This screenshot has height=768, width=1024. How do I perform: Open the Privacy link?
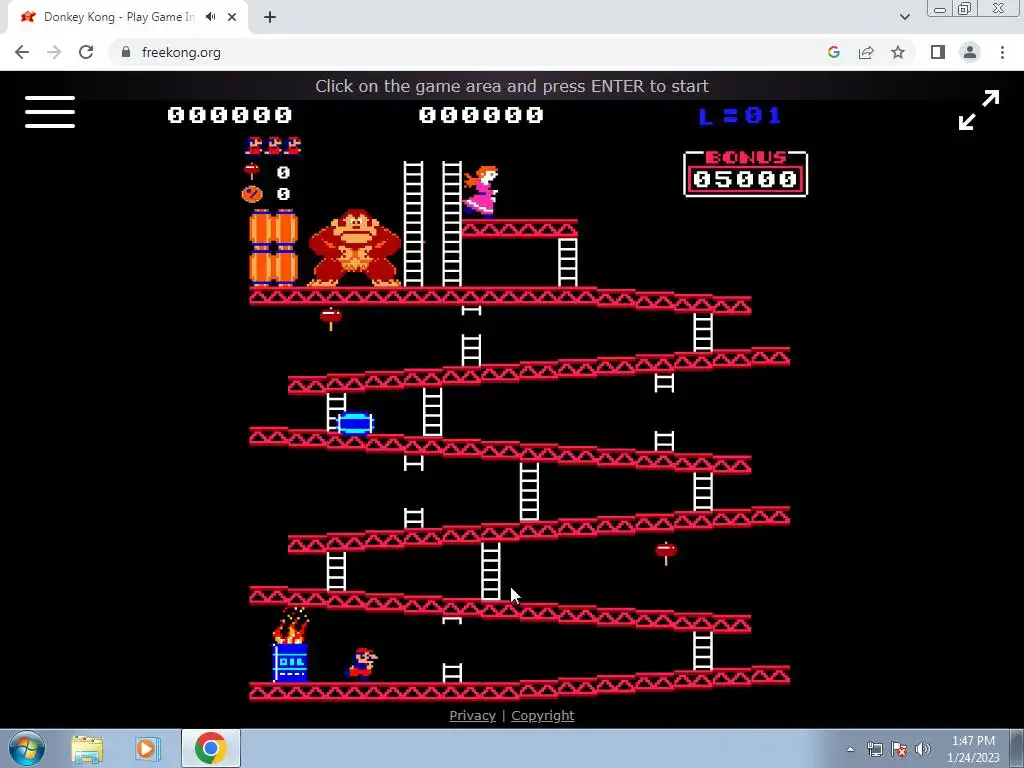tap(472, 716)
